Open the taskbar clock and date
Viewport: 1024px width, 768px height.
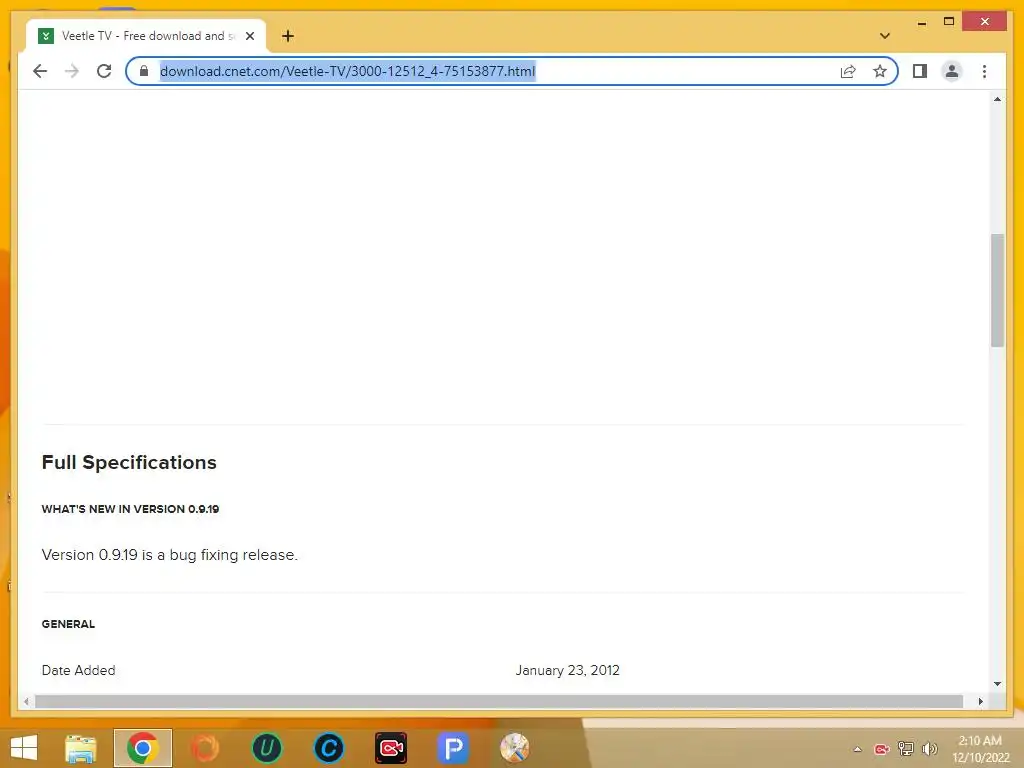(x=980, y=749)
